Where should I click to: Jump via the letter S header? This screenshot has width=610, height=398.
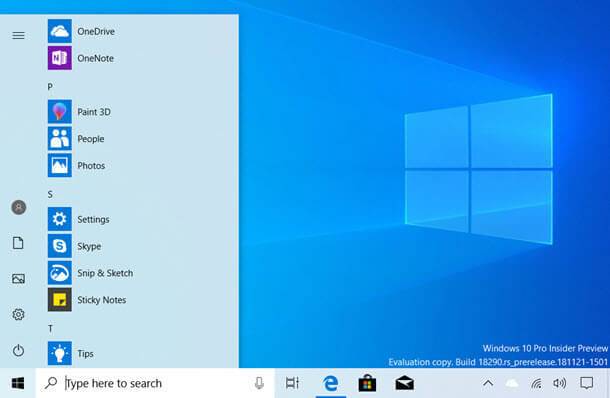50,194
